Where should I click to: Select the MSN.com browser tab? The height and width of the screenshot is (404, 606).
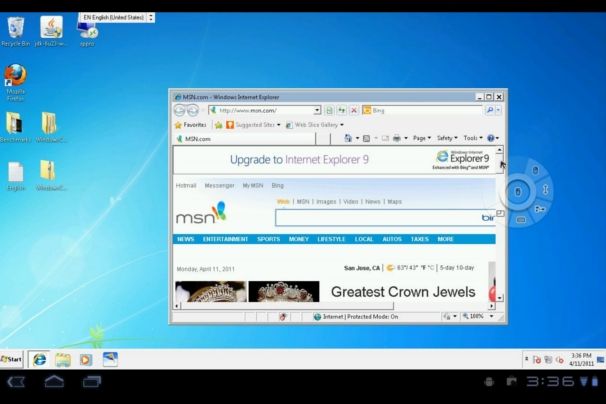245,139
